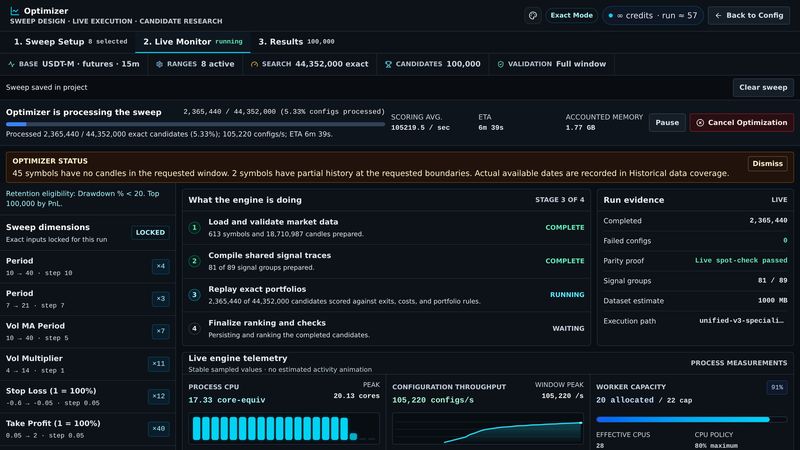Viewport: 800px width, 450px height.
Task: Pause the optimizer run
Action: pos(667,122)
